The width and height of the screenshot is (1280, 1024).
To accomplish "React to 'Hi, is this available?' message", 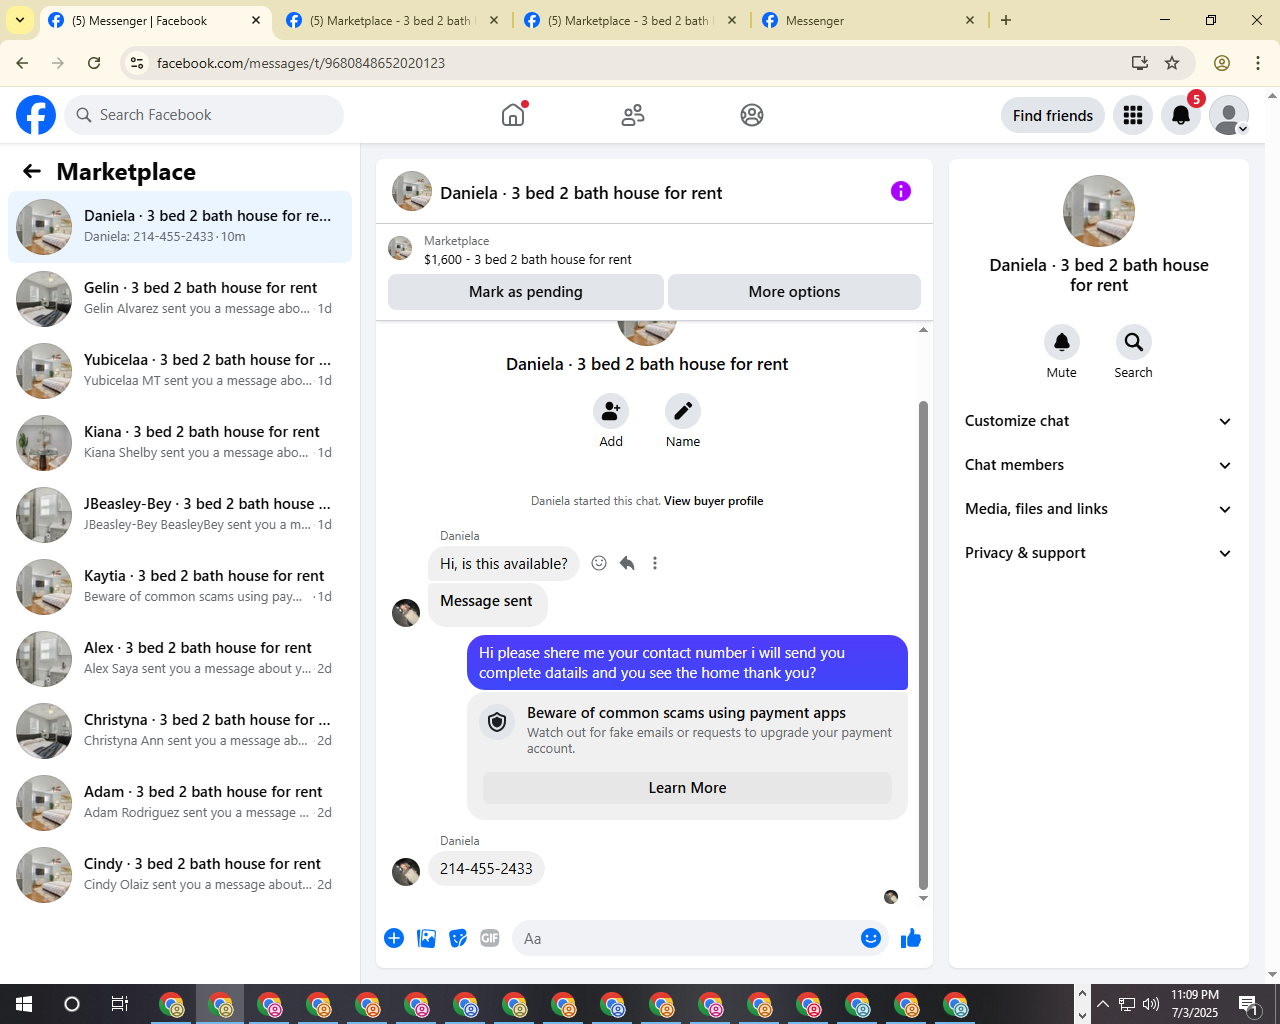I will (x=599, y=563).
